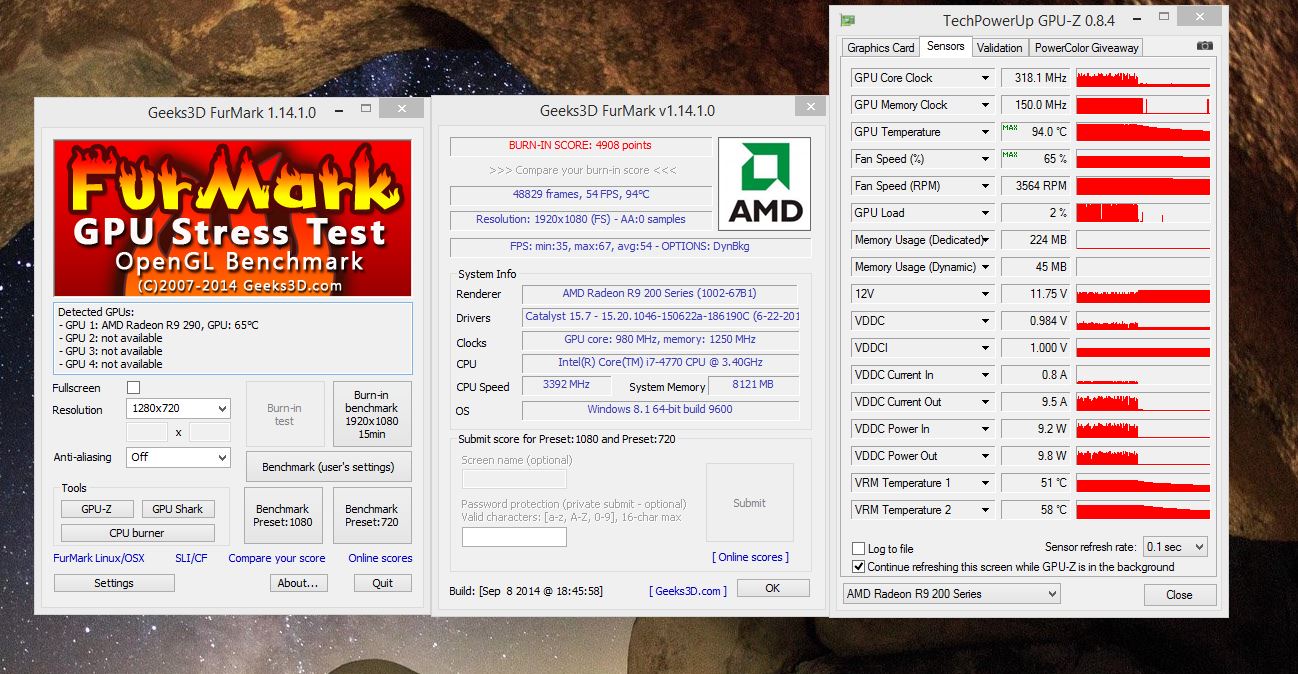The image size is (1298, 674).
Task: Expand the GPU Memory Clock sensor dropdown
Action: tap(986, 105)
